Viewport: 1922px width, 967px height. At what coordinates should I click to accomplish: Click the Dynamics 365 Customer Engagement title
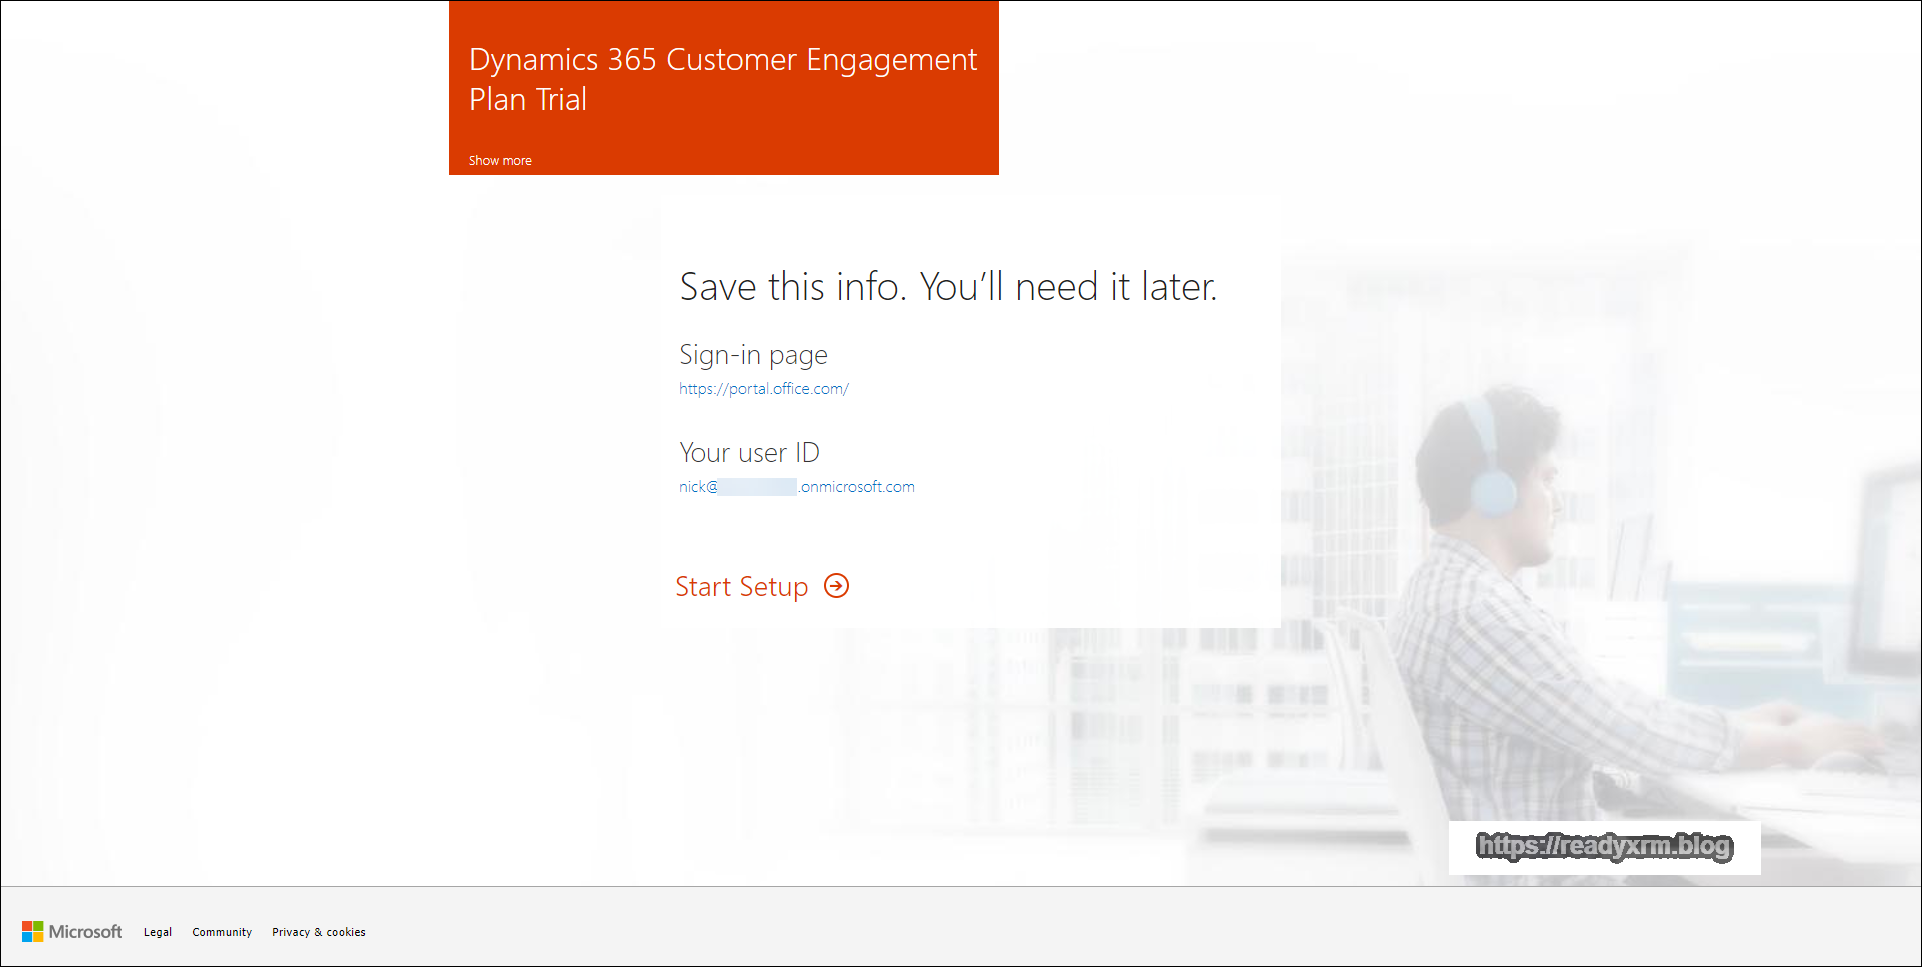coord(722,60)
